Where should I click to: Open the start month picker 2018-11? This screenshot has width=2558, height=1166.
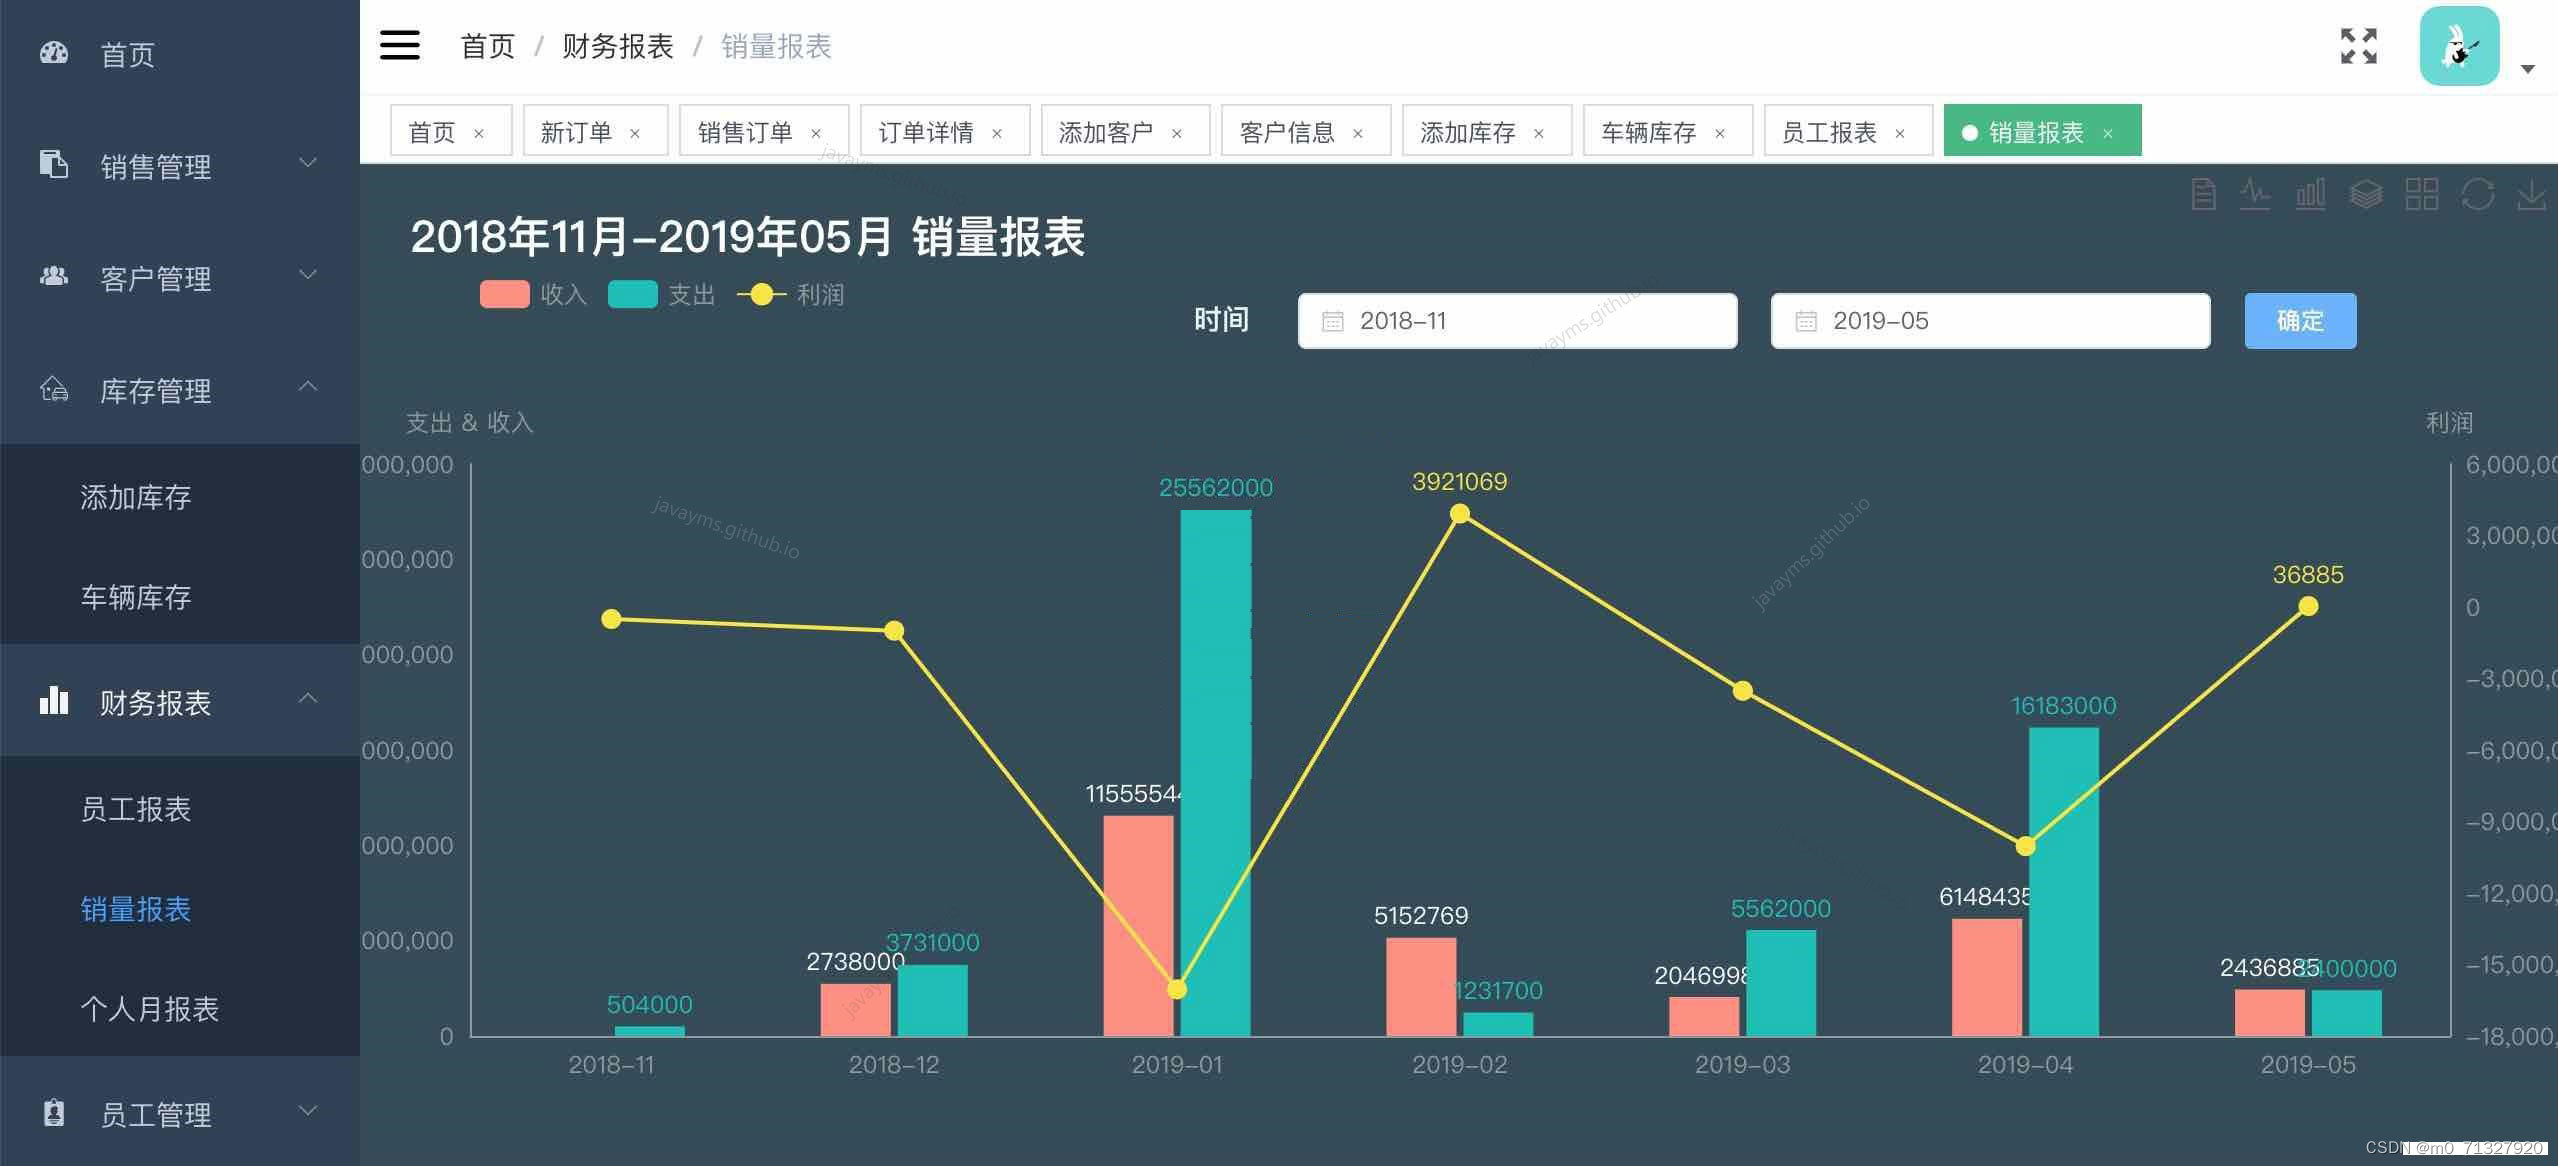1517,321
